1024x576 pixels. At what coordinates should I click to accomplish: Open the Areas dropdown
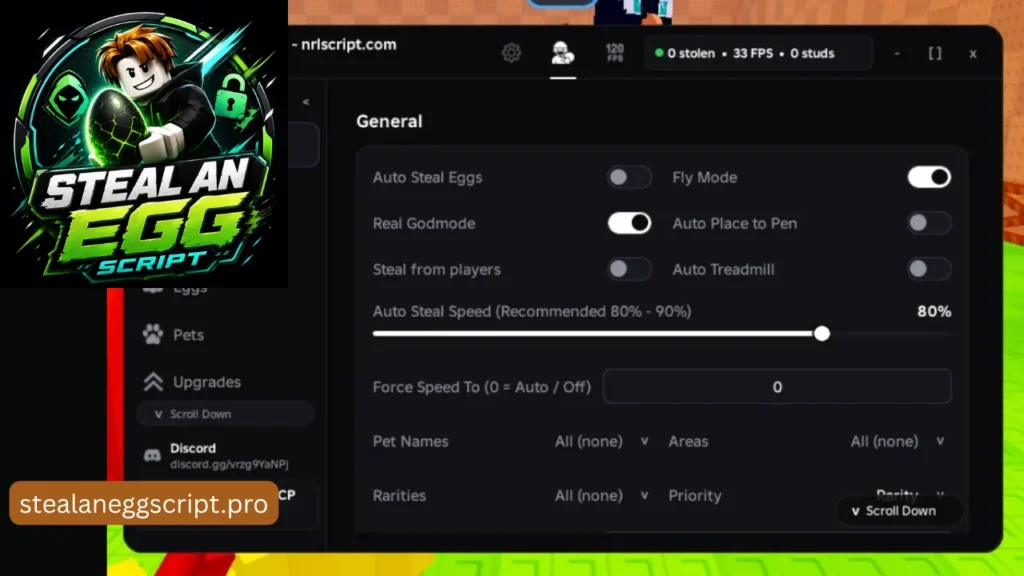pos(897,441)
